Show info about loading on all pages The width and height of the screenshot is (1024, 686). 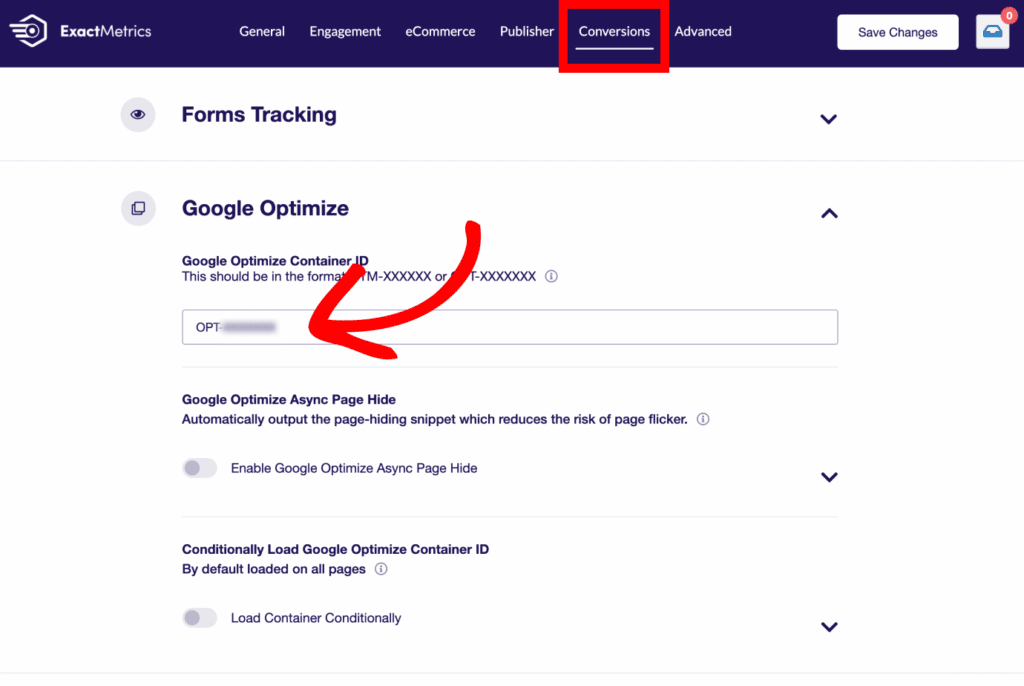(381, 569)
